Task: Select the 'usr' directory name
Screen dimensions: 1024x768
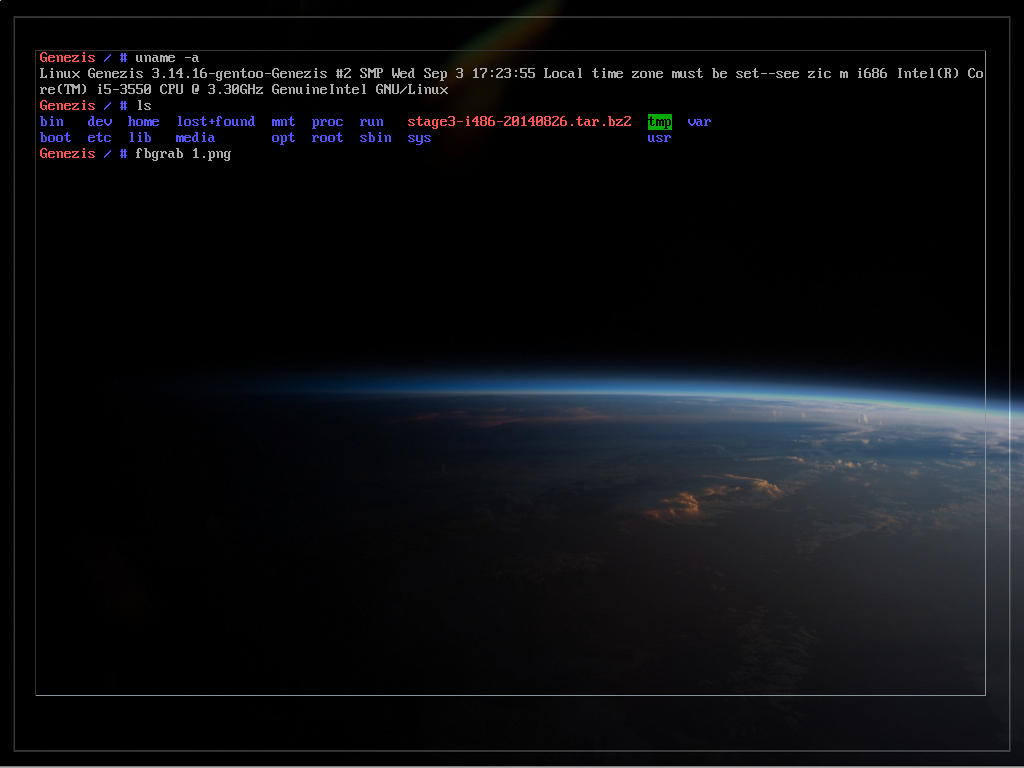Action: 659,138
